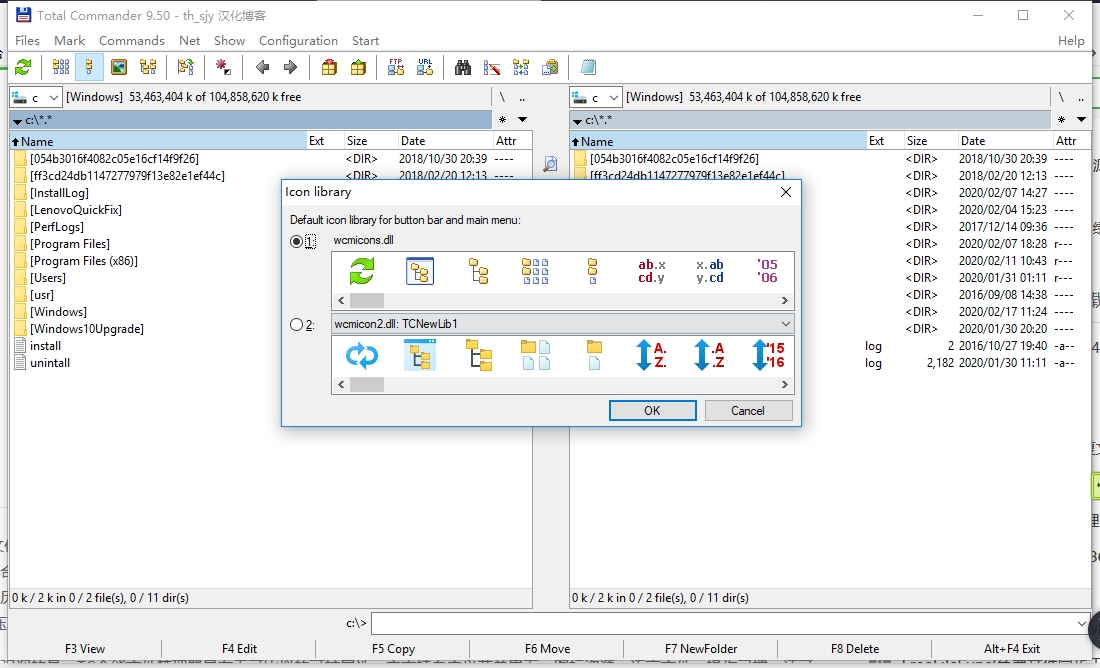Open command line history dropdown

coord(1081,623)
